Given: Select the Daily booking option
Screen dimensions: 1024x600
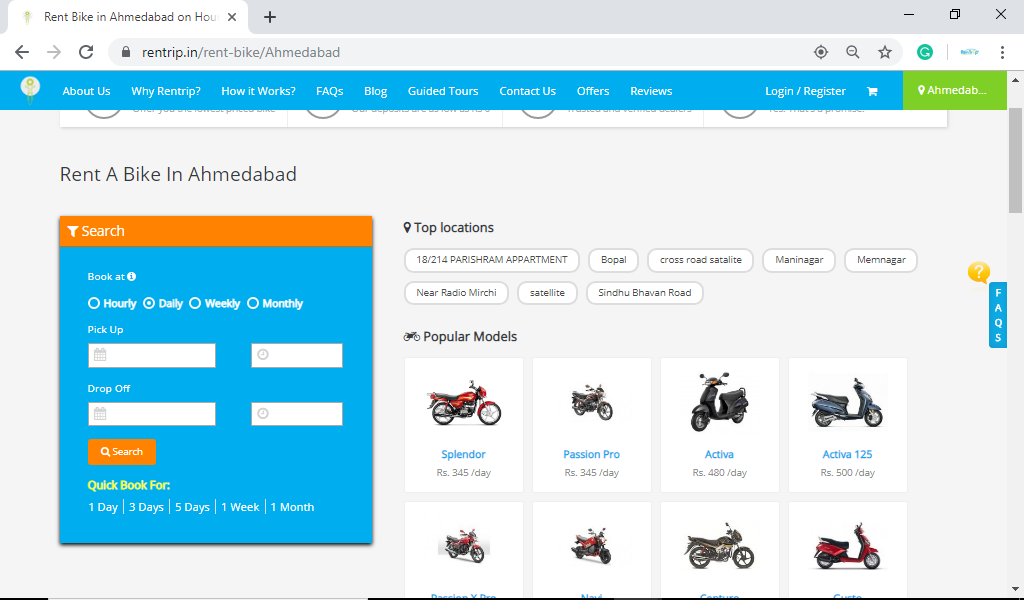Looking at the screenshot, I should pos(149,303).
